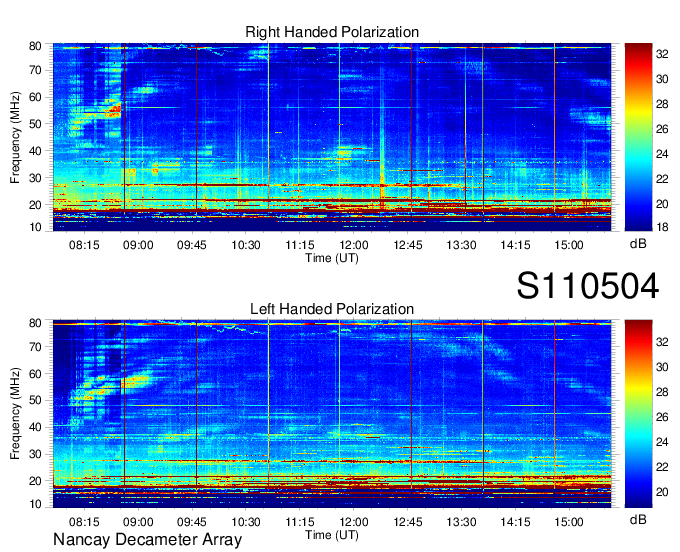
Task: Click 10 frequency tick of Left Handed plot
Action: 35,504
